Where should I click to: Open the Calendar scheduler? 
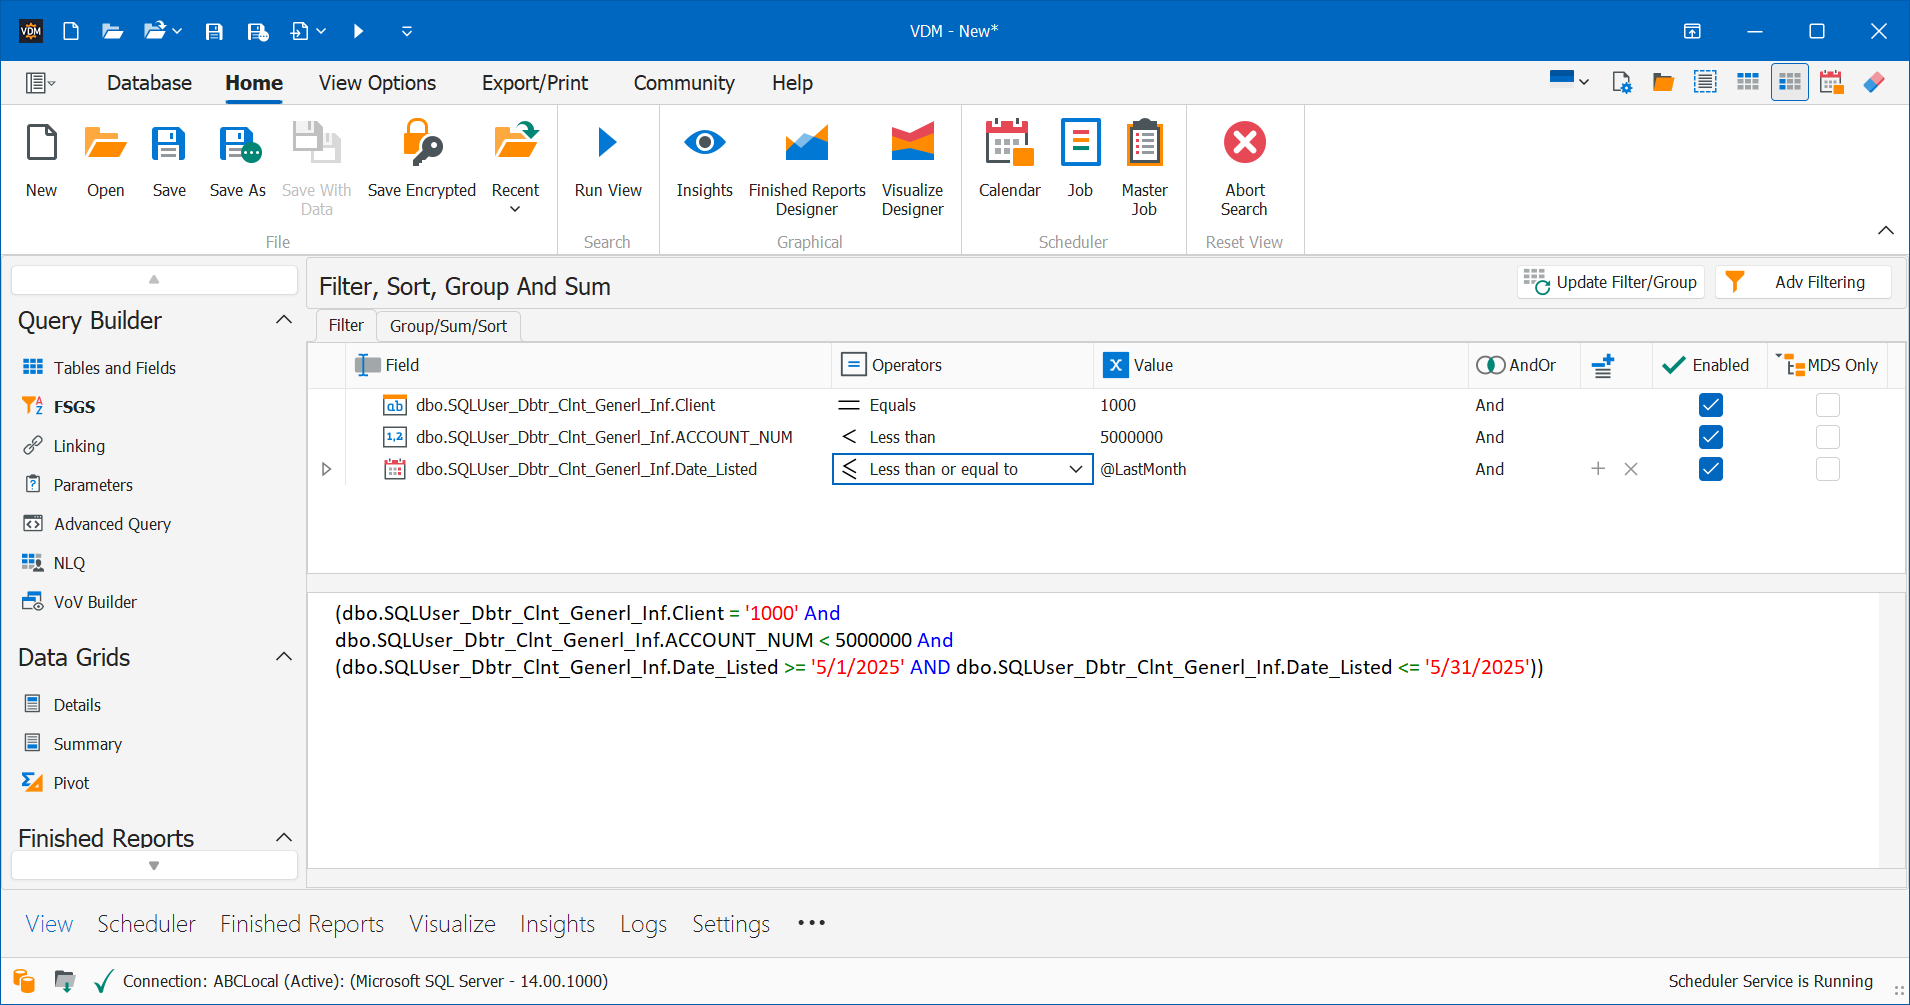pyautogui.click(x=1009, y=160)
